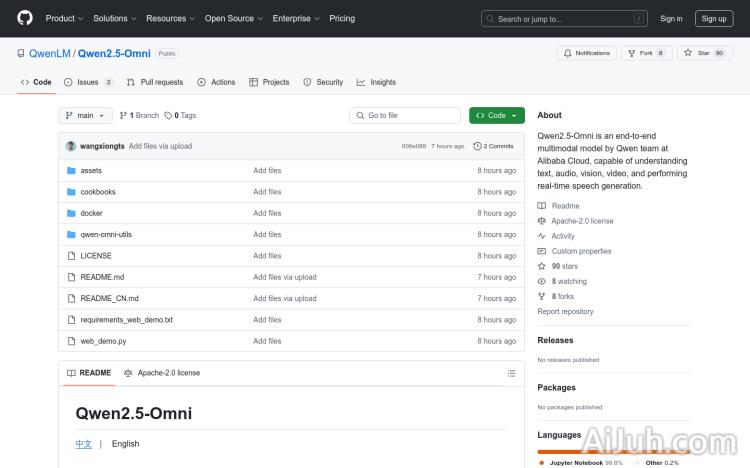750x468 pixels.
Task: Click the Fork button
Action: [x=647, y=53]
